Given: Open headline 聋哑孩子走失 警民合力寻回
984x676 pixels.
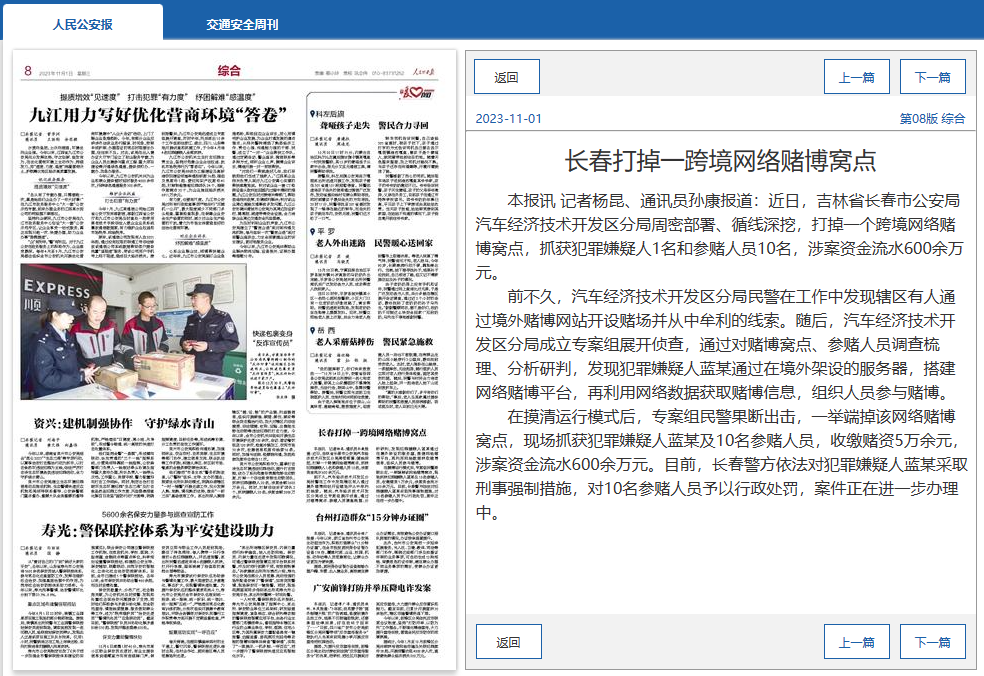Looking at the screenshot, I should [374, 126].
